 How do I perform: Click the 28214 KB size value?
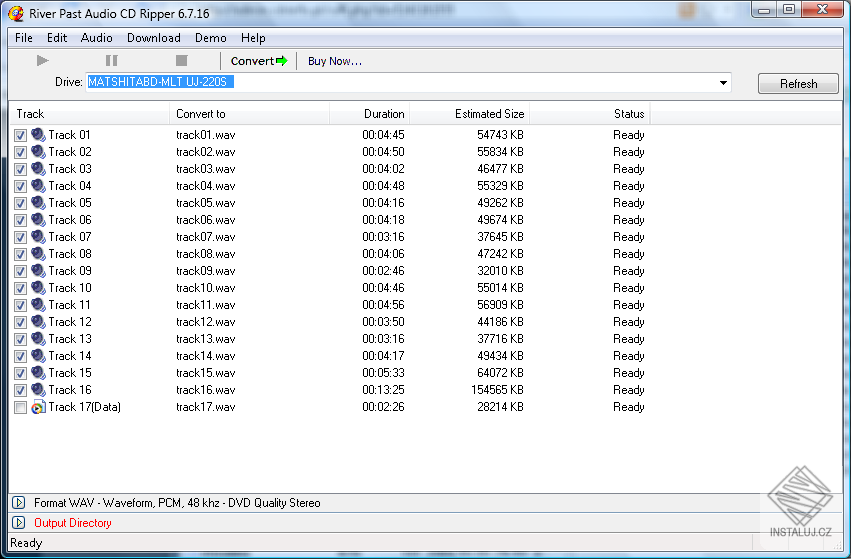tap(500, 407)
